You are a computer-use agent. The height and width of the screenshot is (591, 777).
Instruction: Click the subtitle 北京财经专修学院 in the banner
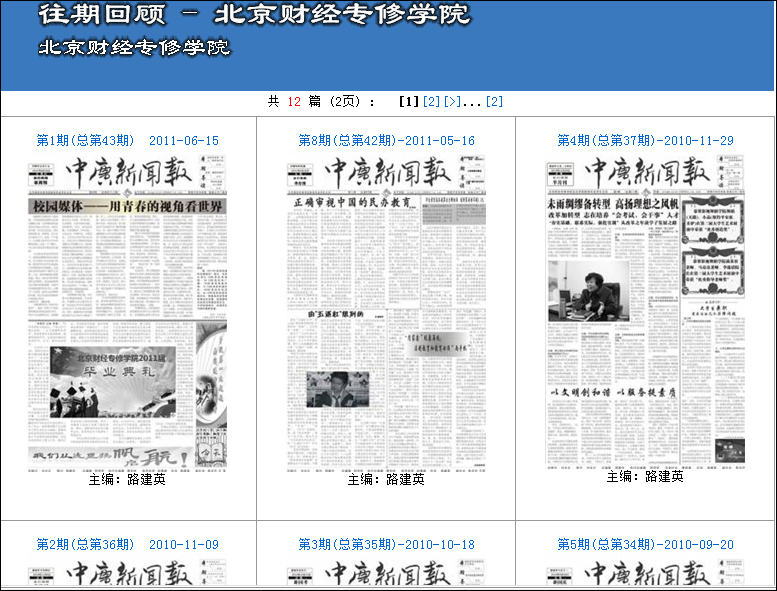(134, 48)
